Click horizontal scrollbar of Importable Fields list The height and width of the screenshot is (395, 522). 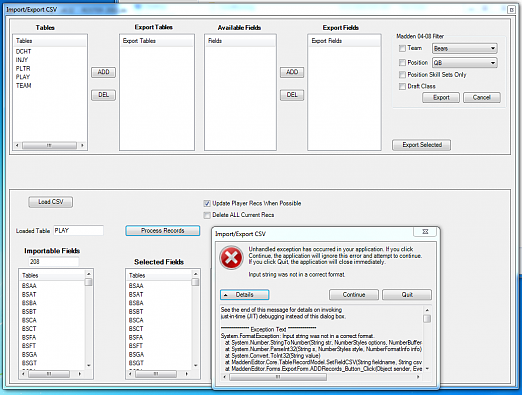pyautogui.click(x=49, y=374)
